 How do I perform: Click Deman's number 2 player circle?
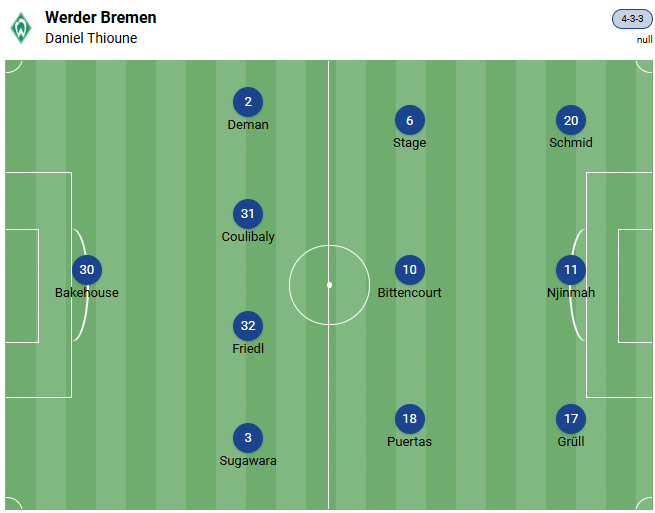click(248, 102)
